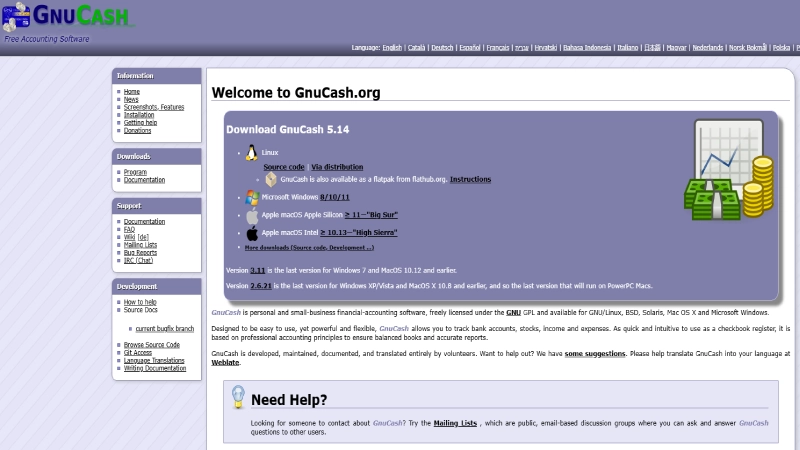The width and height of the screenshot is (800, 450).
Task: Open the Mailing Lists sidebar link
Action: pos(140,245)
